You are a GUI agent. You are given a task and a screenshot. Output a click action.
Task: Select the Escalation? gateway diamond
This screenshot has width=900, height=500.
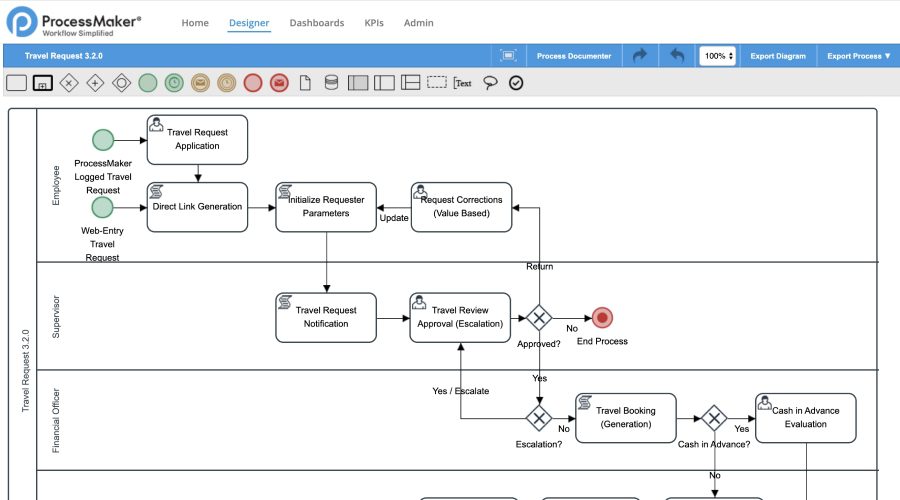[539, 418]
